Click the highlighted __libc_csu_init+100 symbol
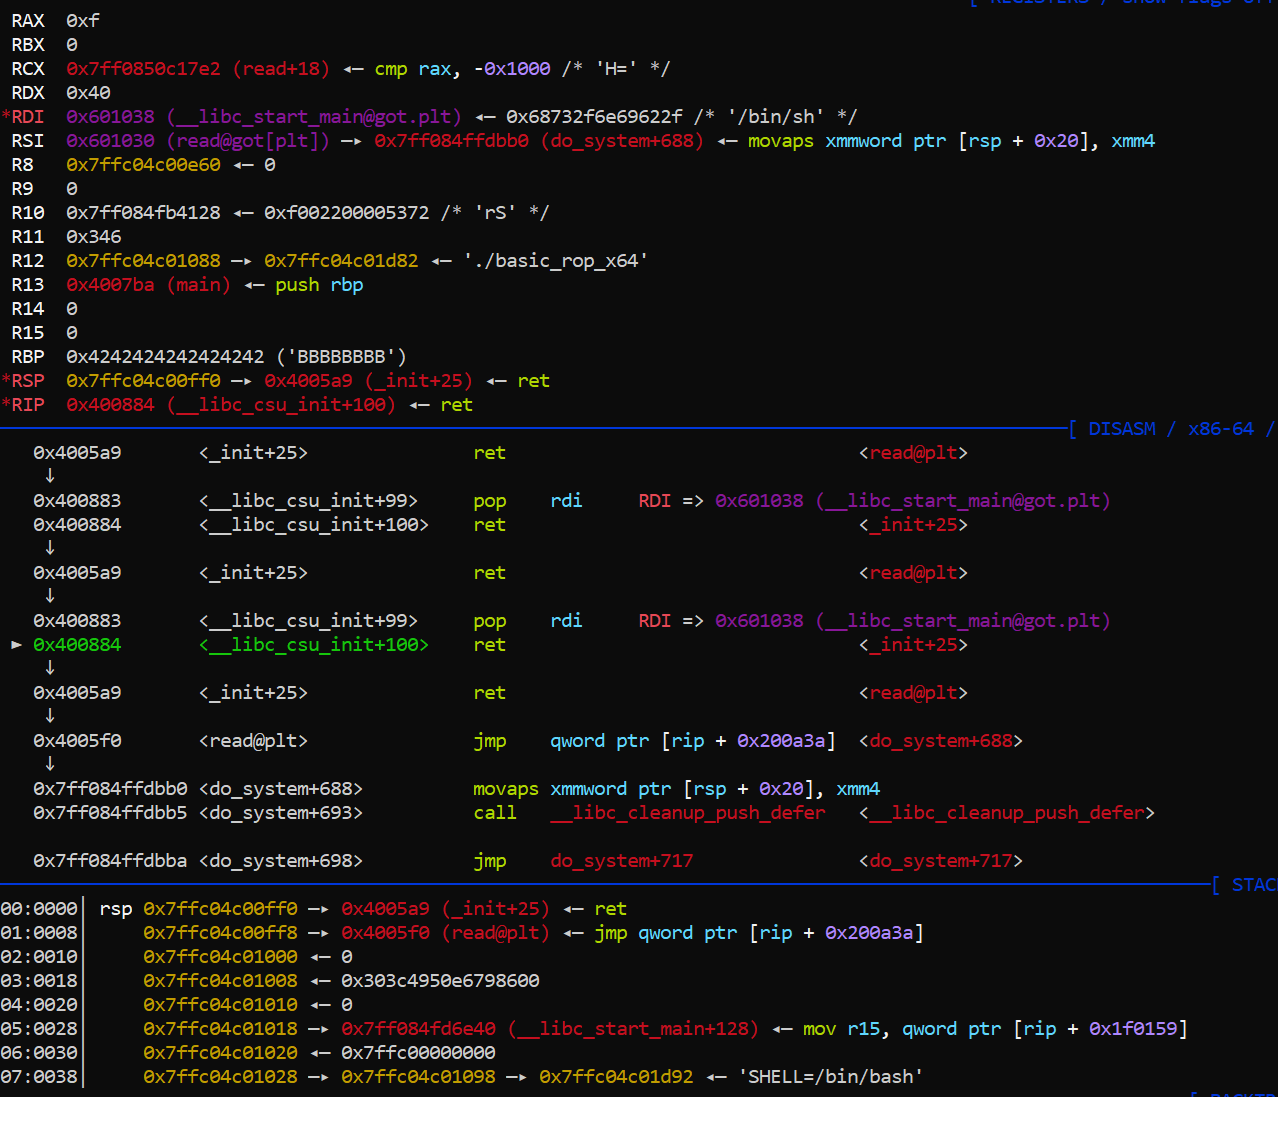 [313, 645]
